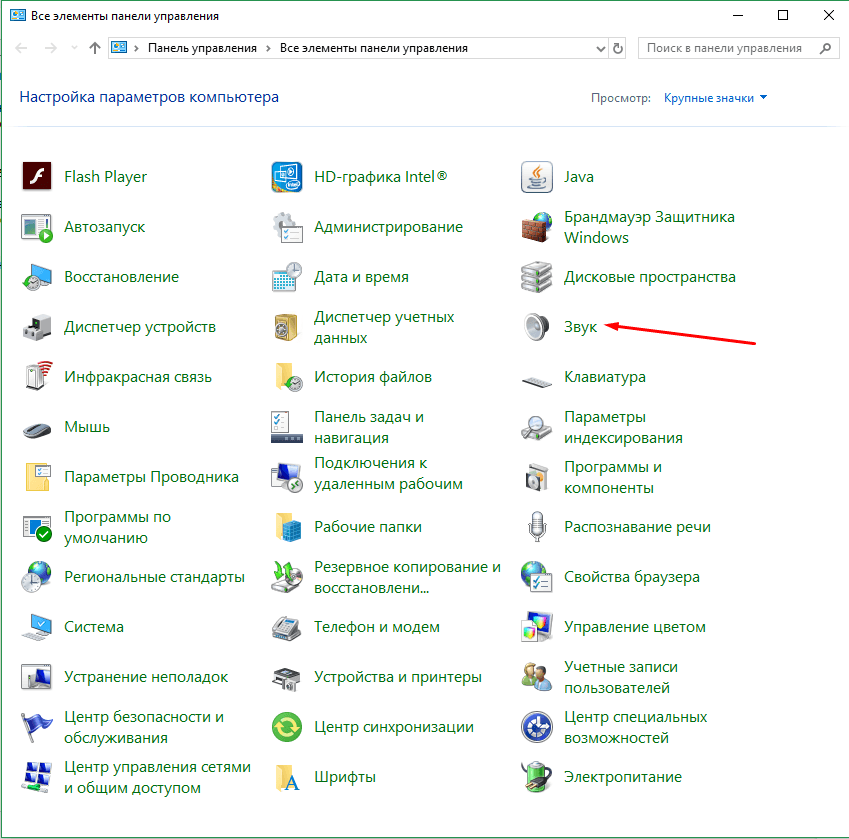This screenshot has height=839, width=849.
Task: Click the control panel icon in address bar
Action: [119, 48]
